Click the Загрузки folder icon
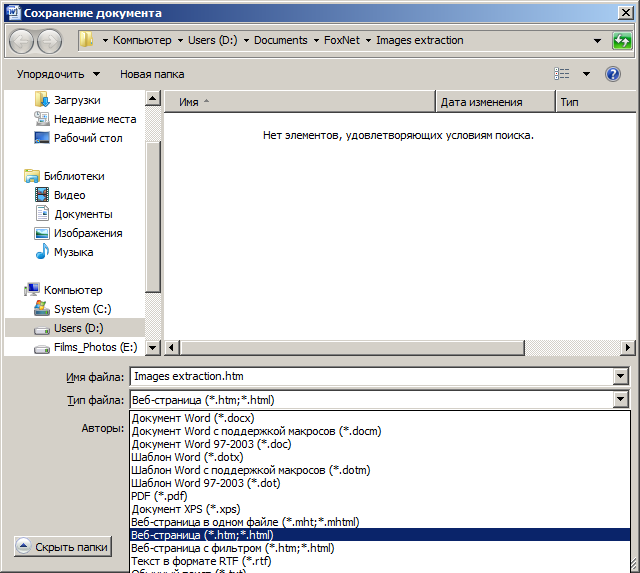 coord(42,100)
